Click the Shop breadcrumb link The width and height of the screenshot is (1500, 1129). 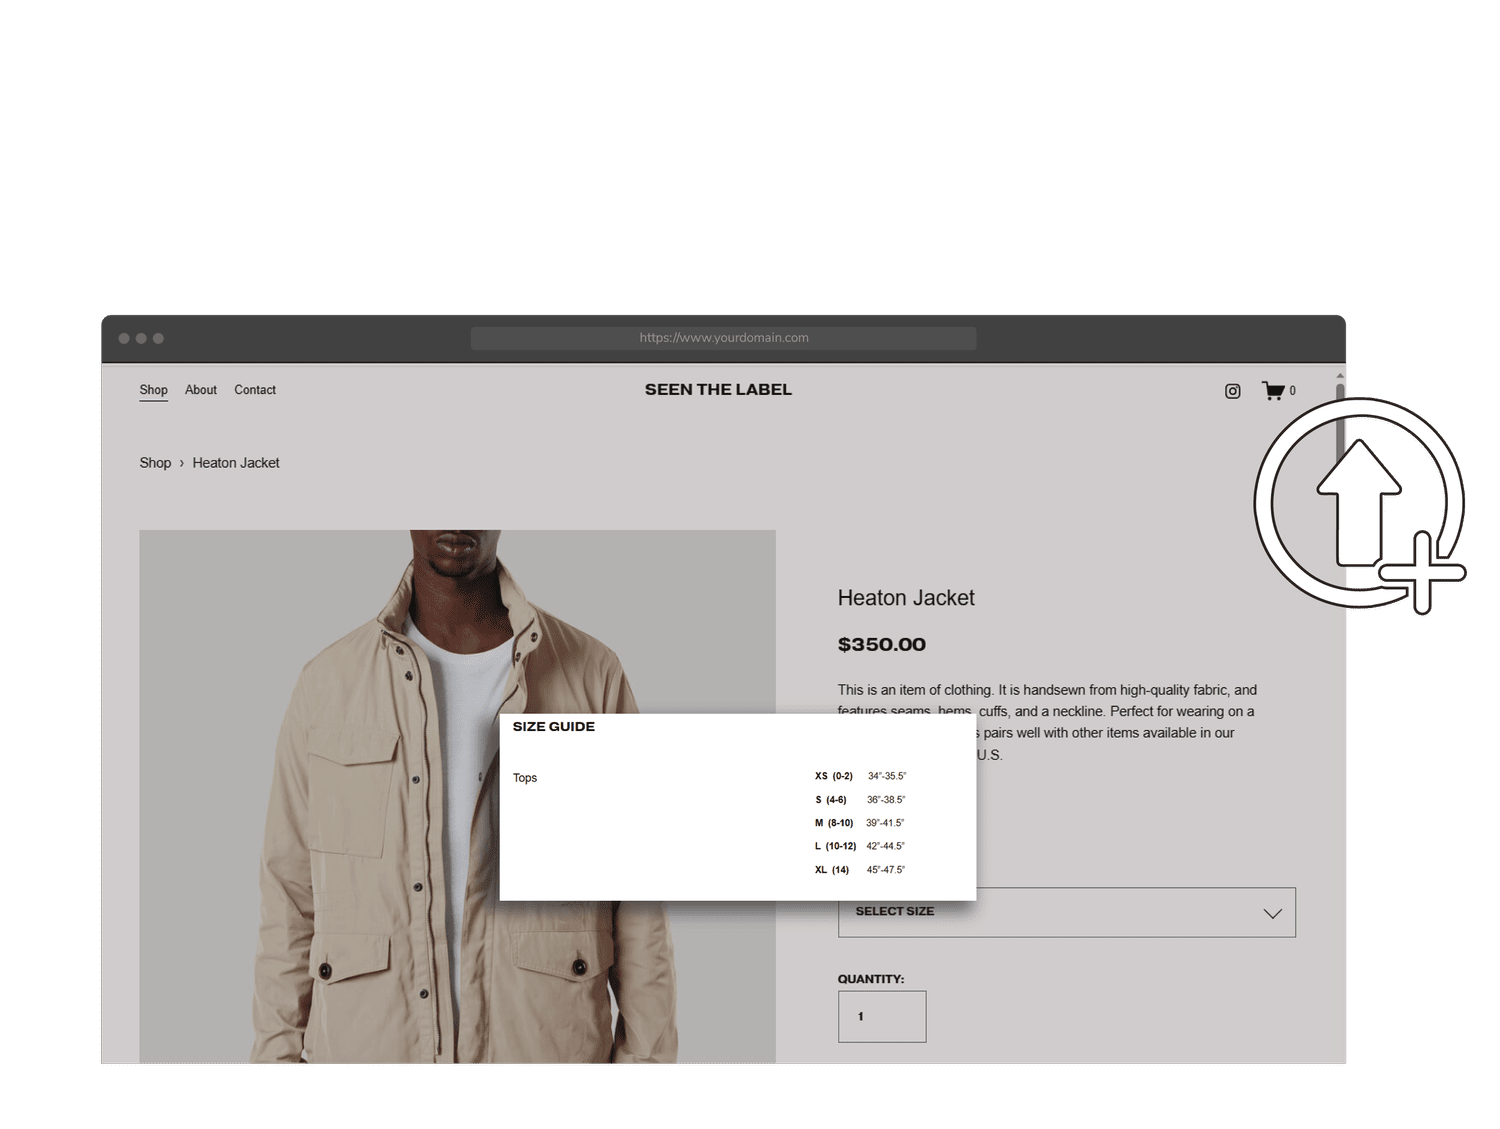click(155, 463)
